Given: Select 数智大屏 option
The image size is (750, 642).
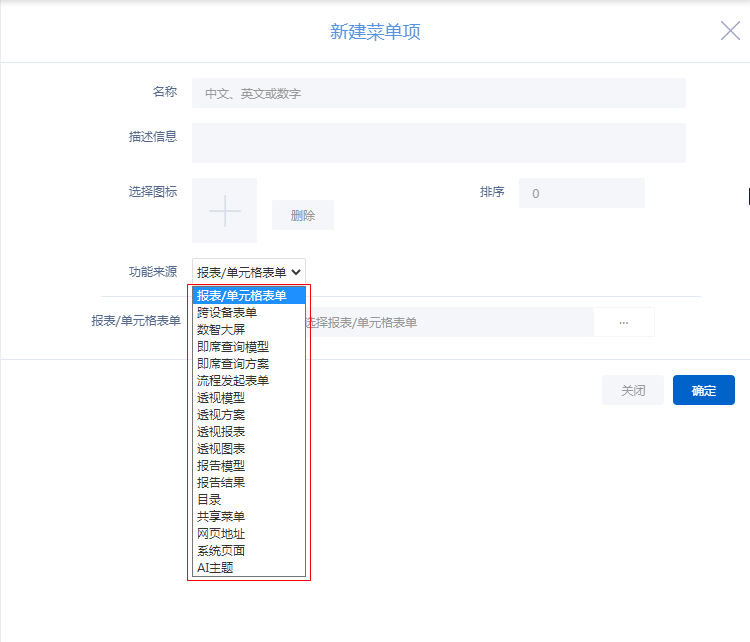Looking at the screenshot, I should (221, 329).
